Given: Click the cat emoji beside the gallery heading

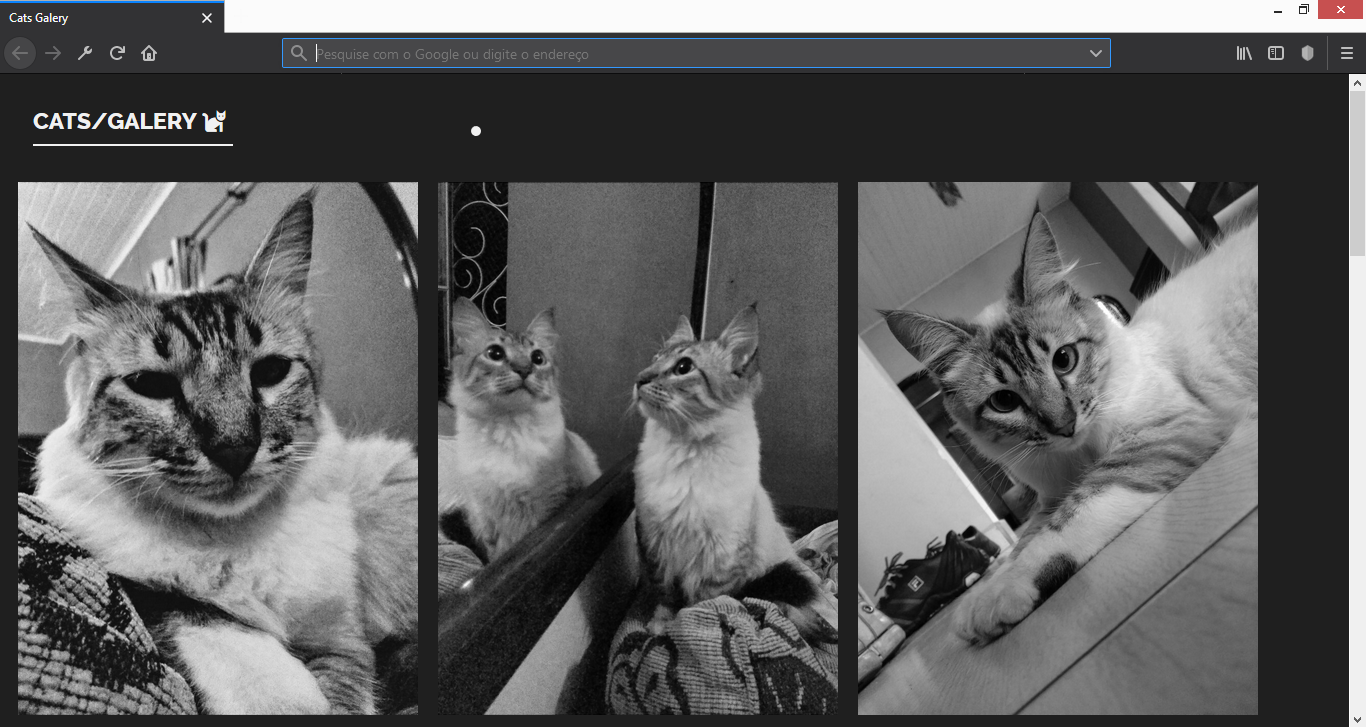Looking at the screenshot, I should (x=215, y=121).
